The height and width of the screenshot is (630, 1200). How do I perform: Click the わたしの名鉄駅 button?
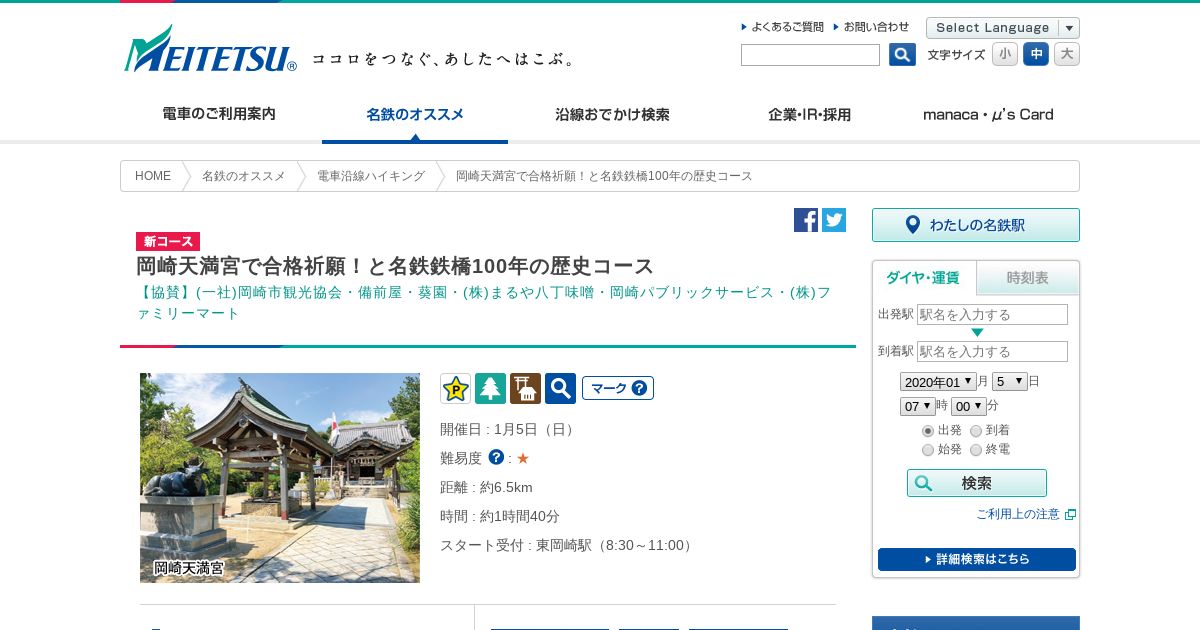pyautogui.click(x=976, y=225)
